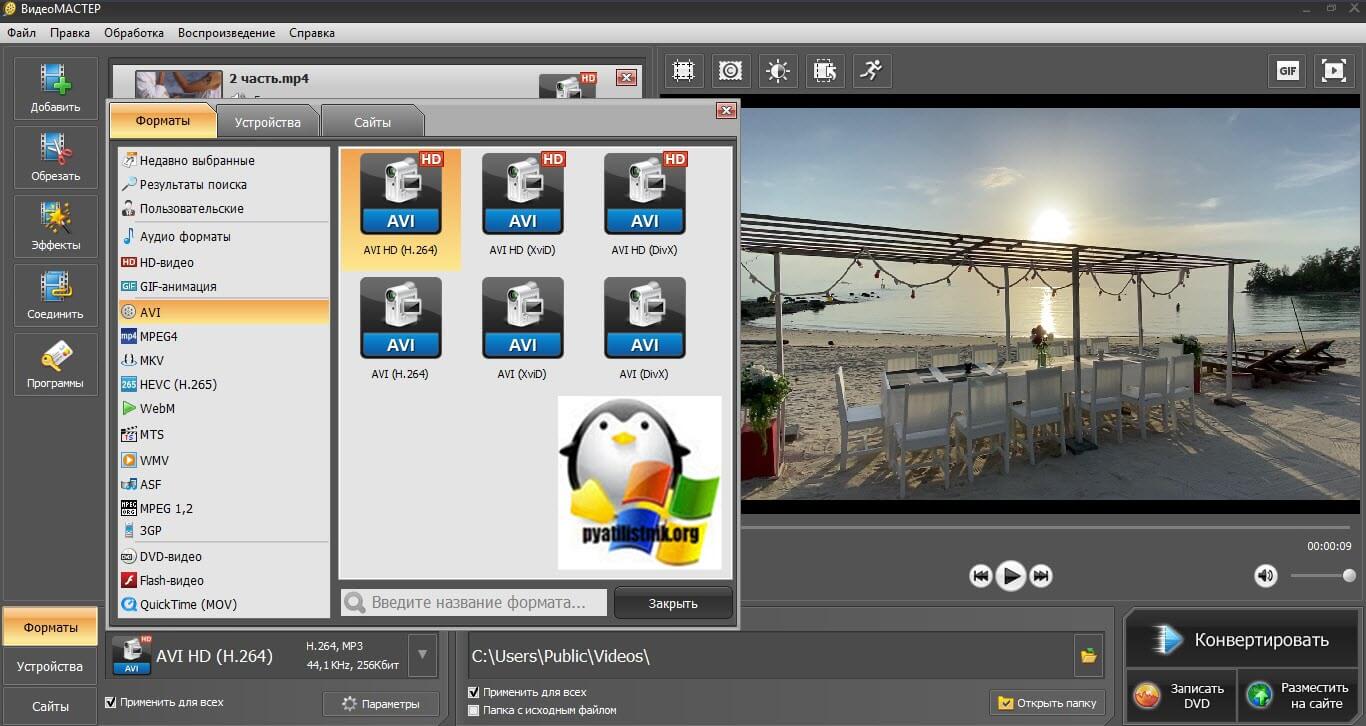Screen dimensions: 1366x726
Task: Create a GIF using the GIF icon
Action: point(1288,71)
